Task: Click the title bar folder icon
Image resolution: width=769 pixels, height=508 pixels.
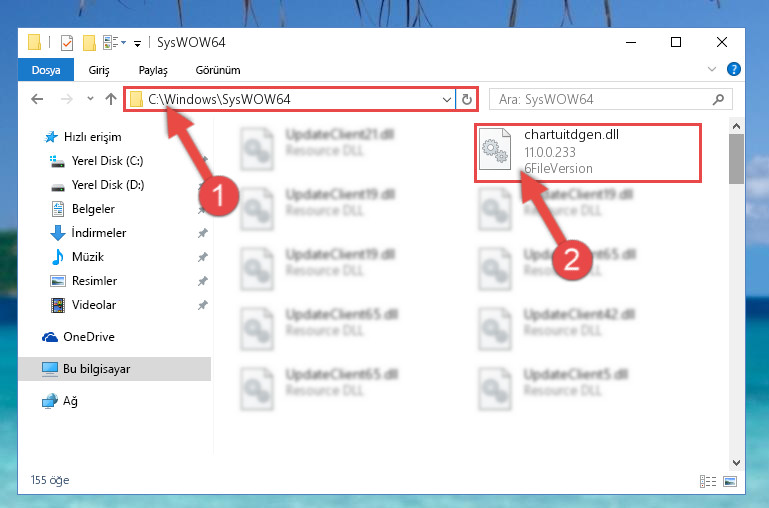Action: tap(34, 42)
